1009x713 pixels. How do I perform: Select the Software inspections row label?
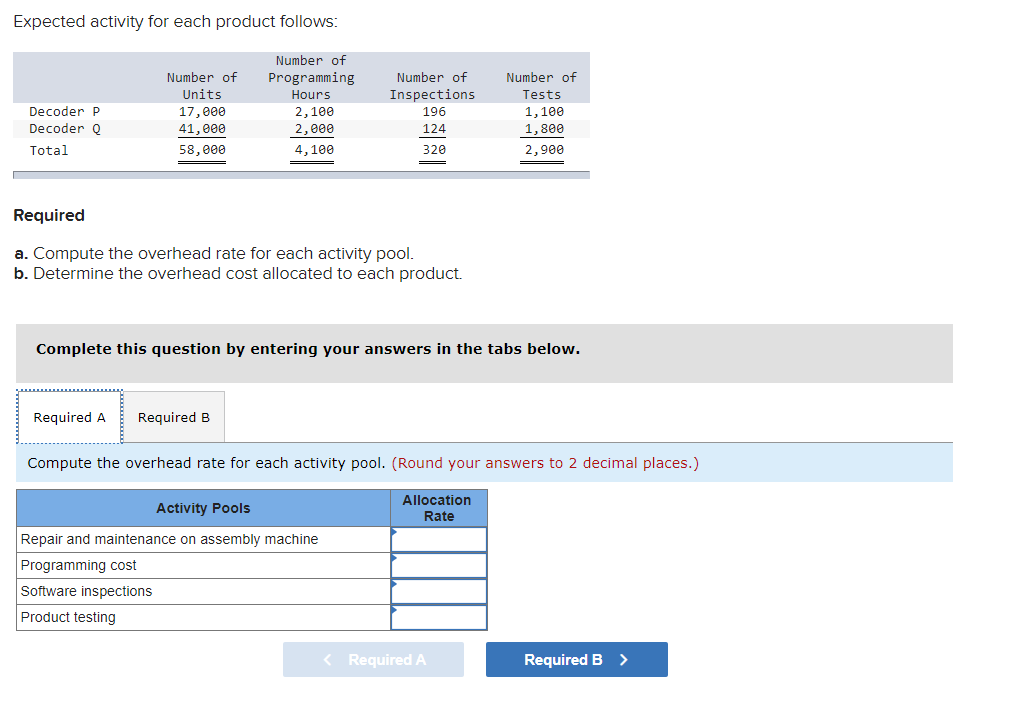pyautogui.click(x=88, y=591)
